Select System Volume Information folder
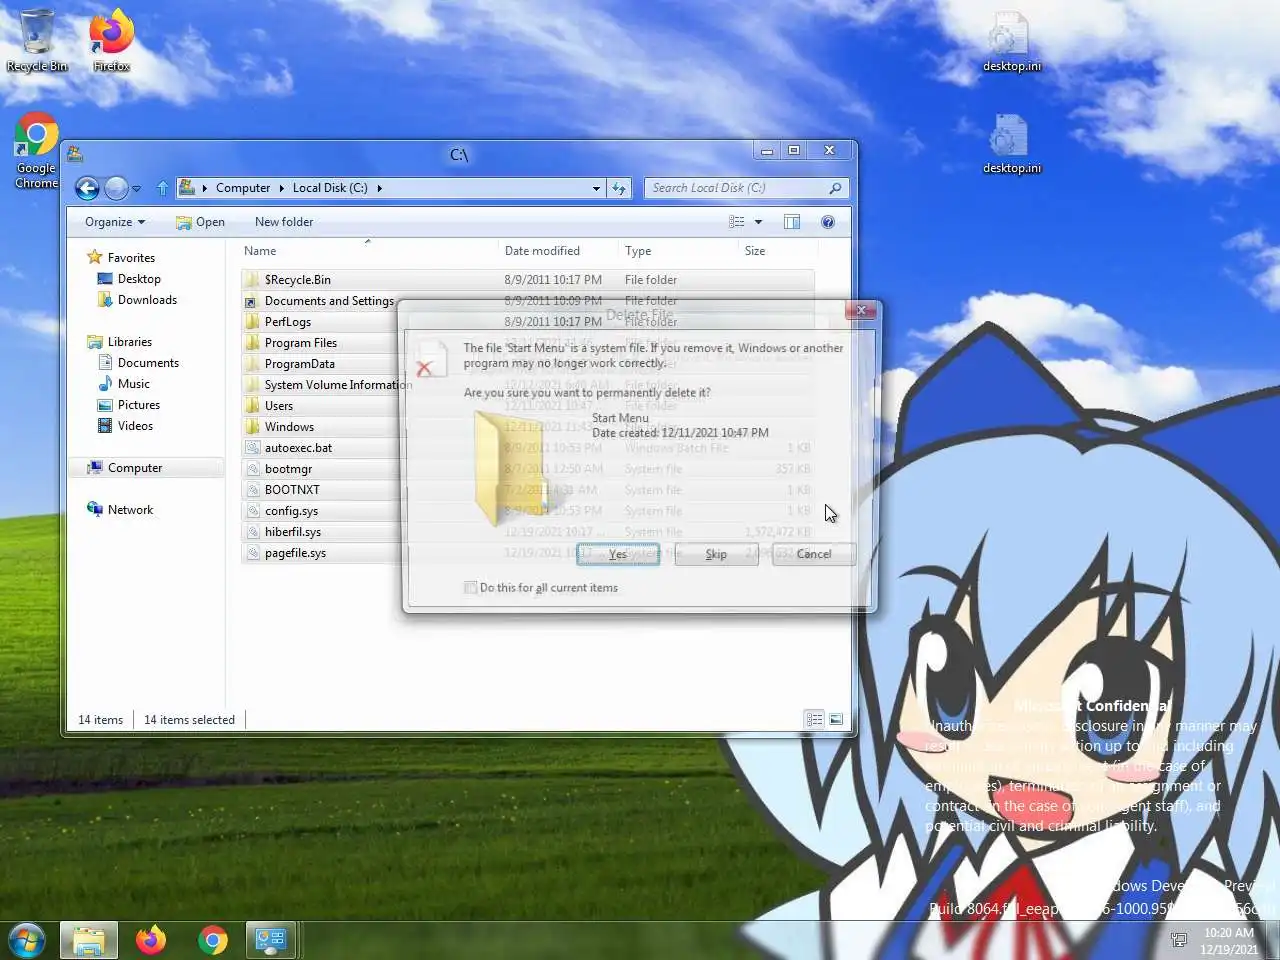Image resolution: width=1280 pixels, height=960 pixels. pos(327,385)
